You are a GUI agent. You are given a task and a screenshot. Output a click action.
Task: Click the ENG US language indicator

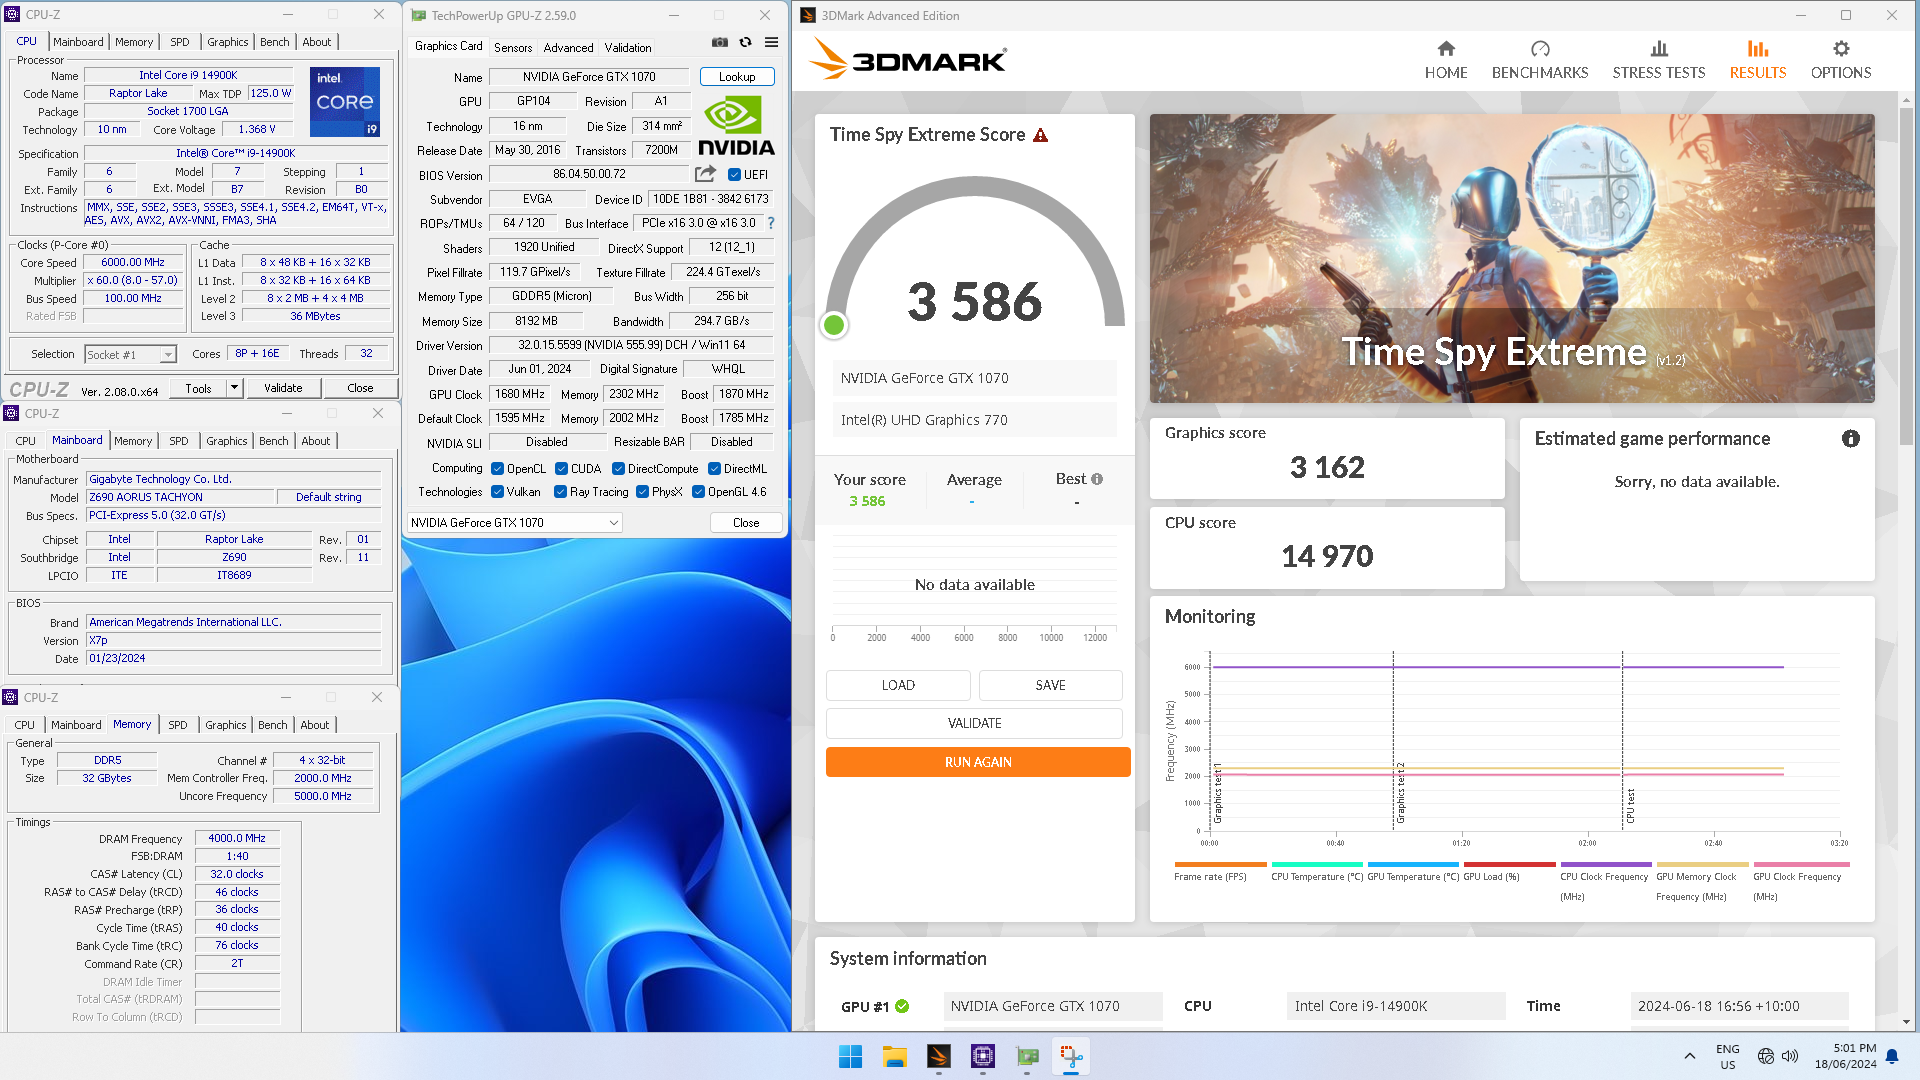pyautogui.click(x=1727, y=1056)
